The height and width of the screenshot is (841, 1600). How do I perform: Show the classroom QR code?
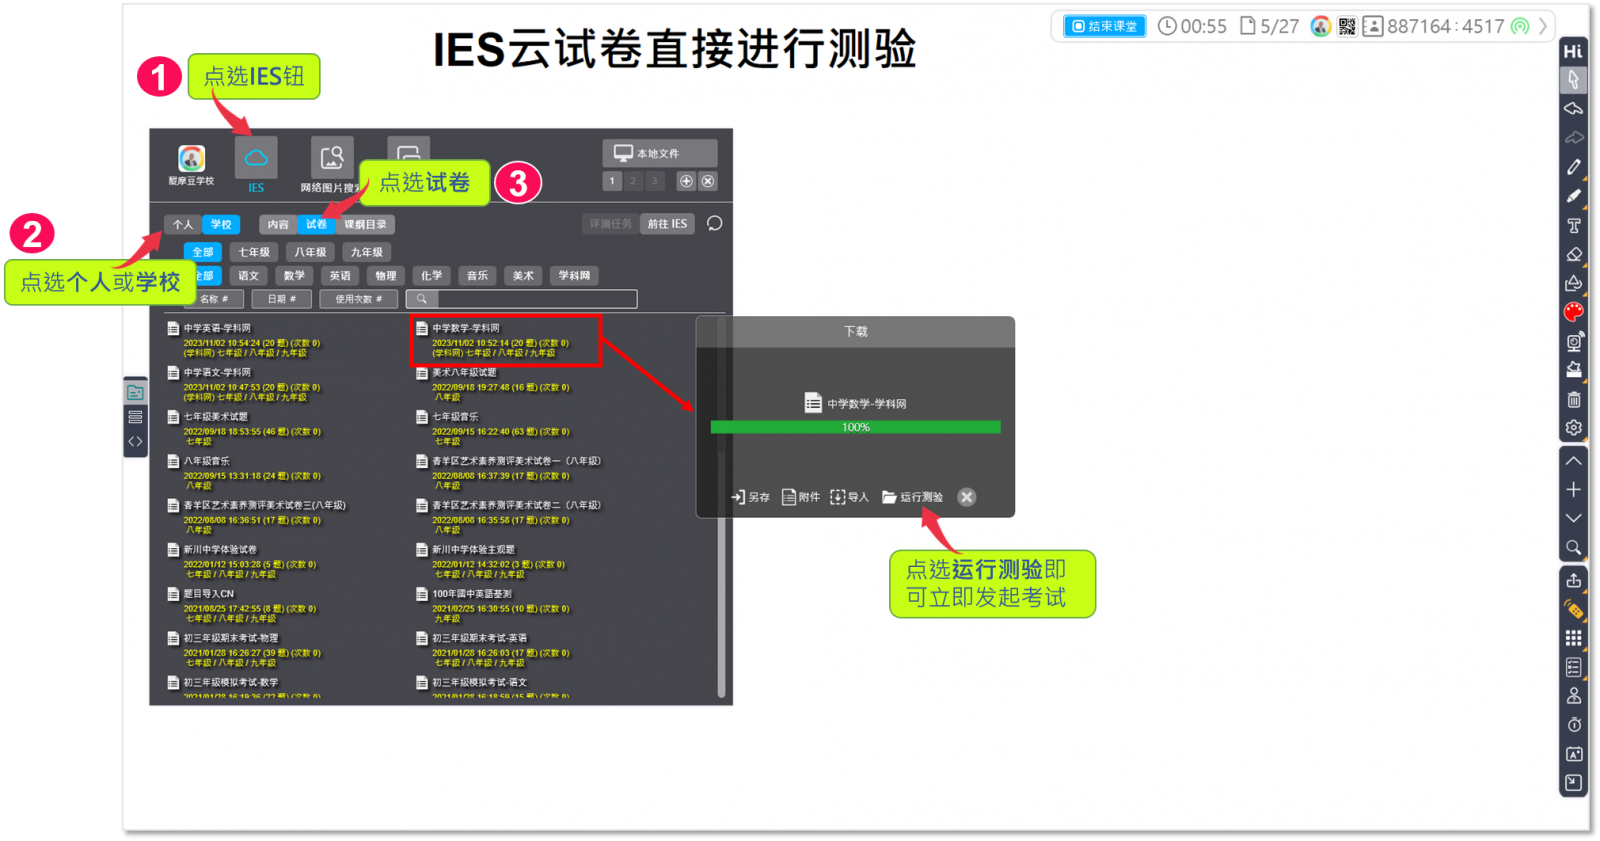click(x=1347, y=26)
